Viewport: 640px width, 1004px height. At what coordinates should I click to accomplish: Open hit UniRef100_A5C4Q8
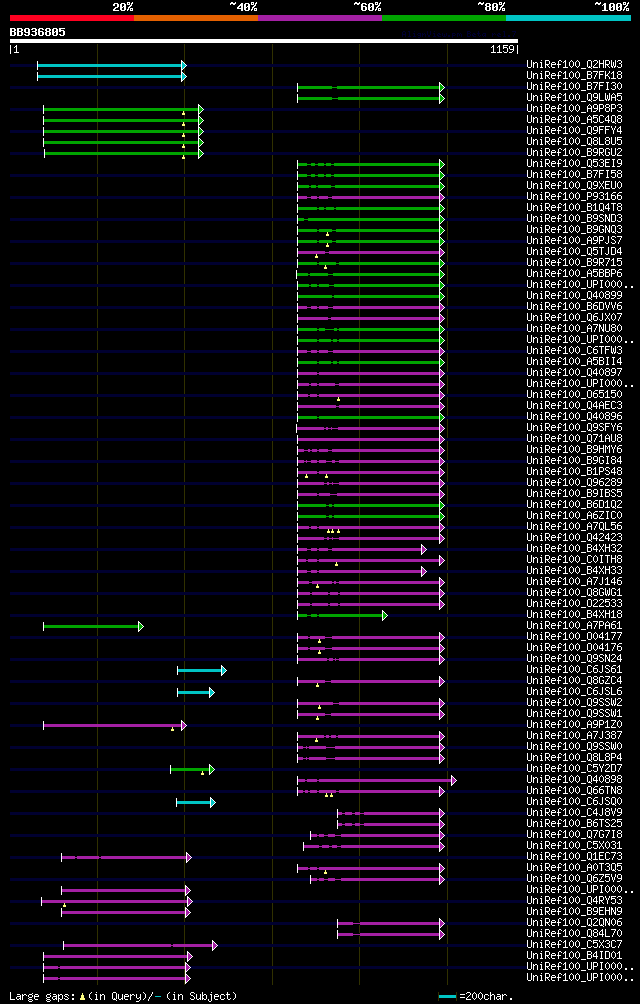pyautogui.click(x=574, y=119)
